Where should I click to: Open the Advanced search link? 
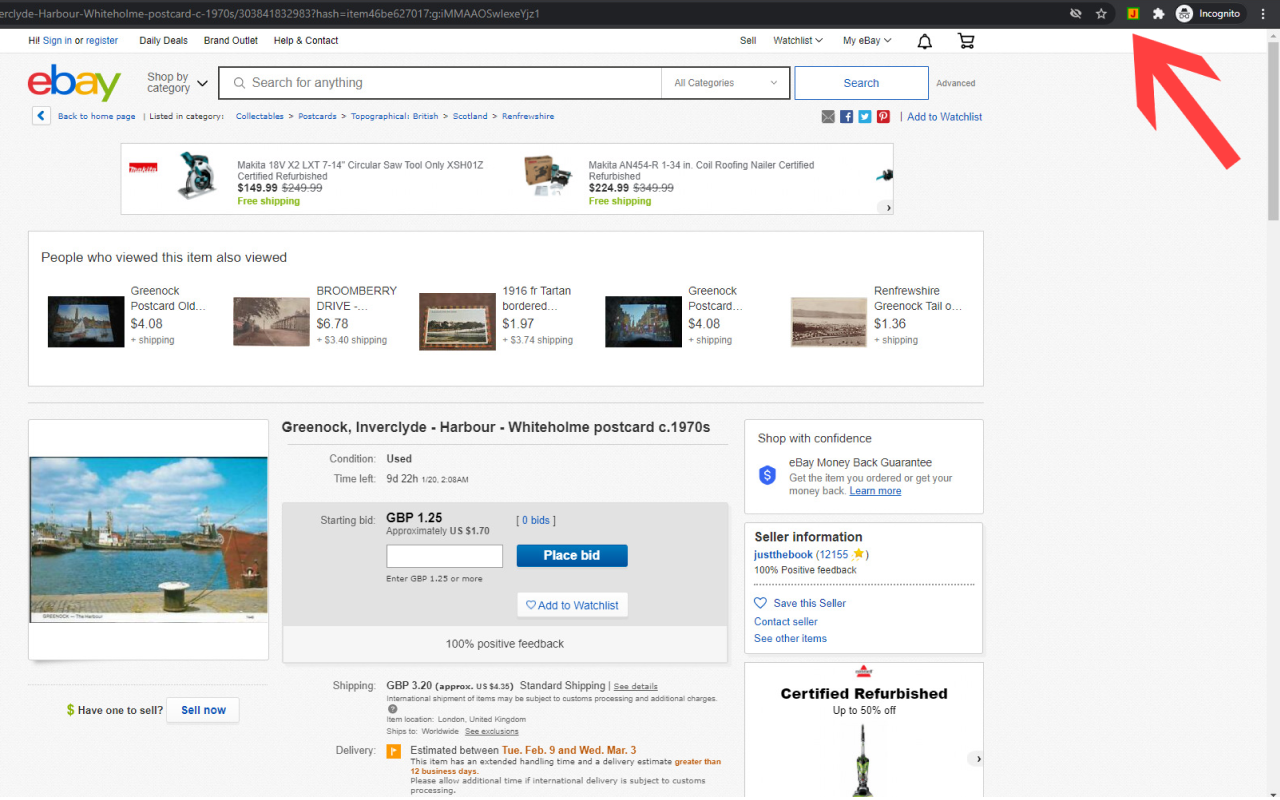956,83
